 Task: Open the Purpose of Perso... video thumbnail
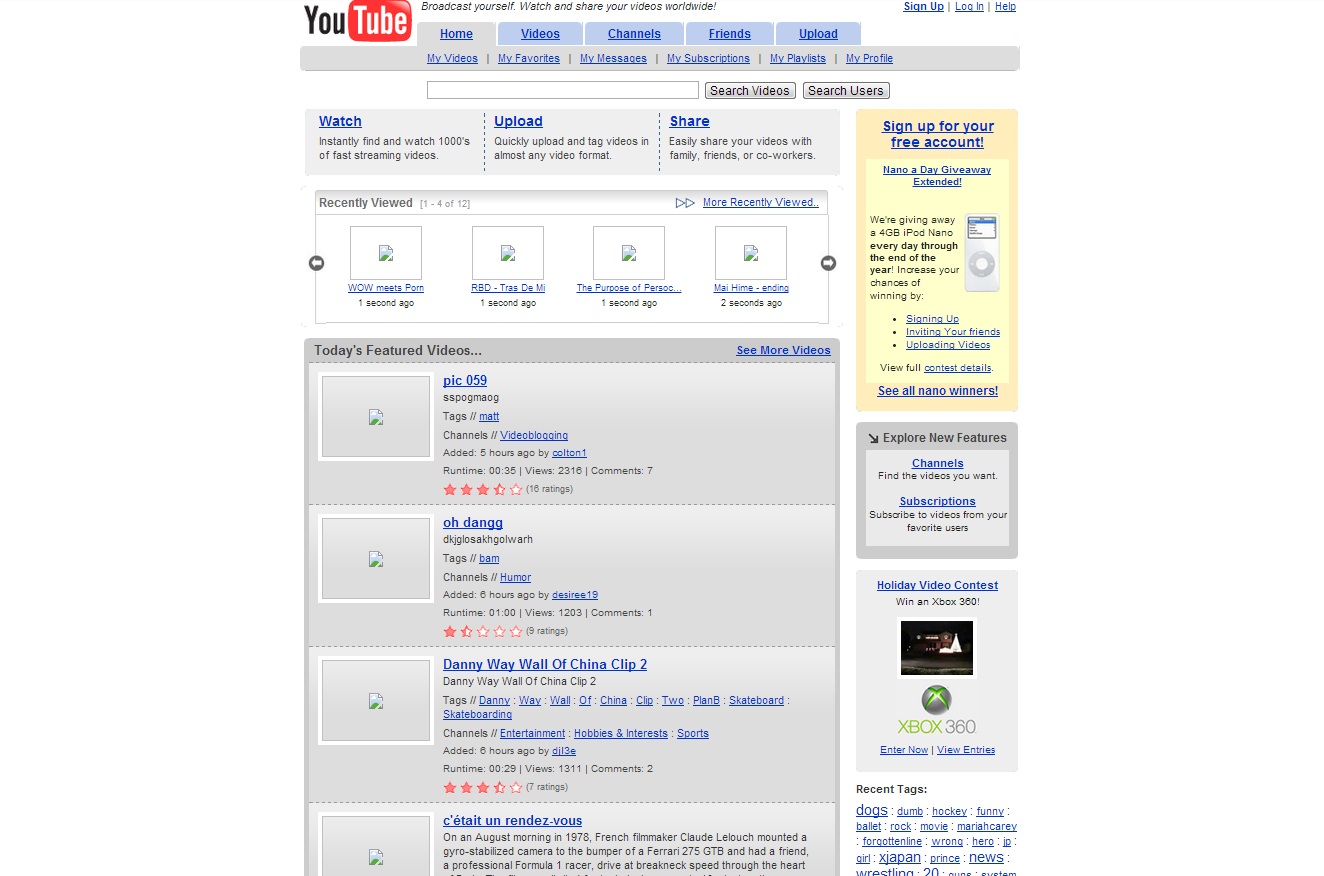[629, 253]
